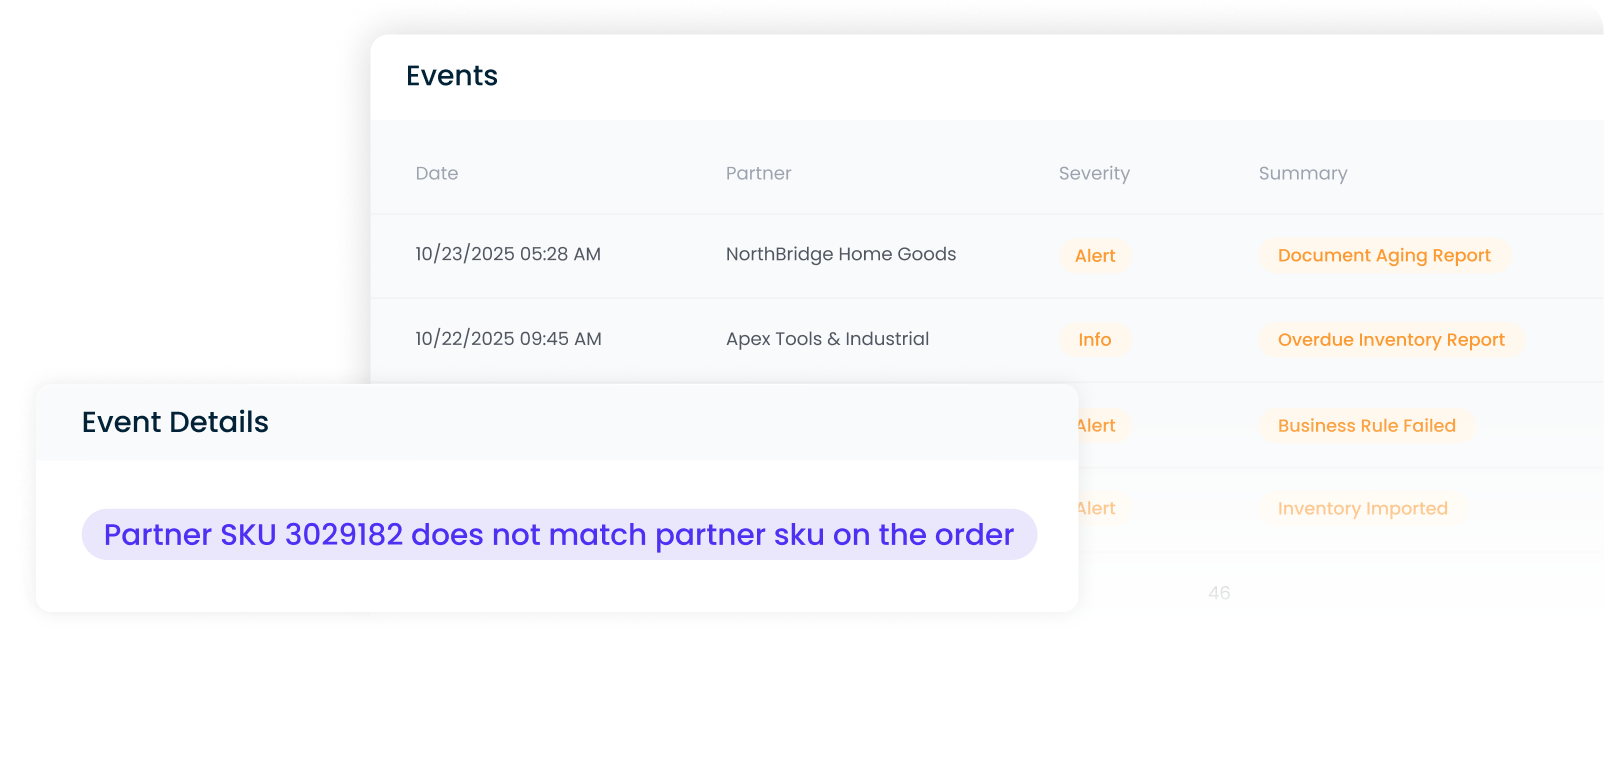The height and width of the screenshot is (762, 1604).
Task: Click the Info severity badge
Action: [x=1095, y=340]
